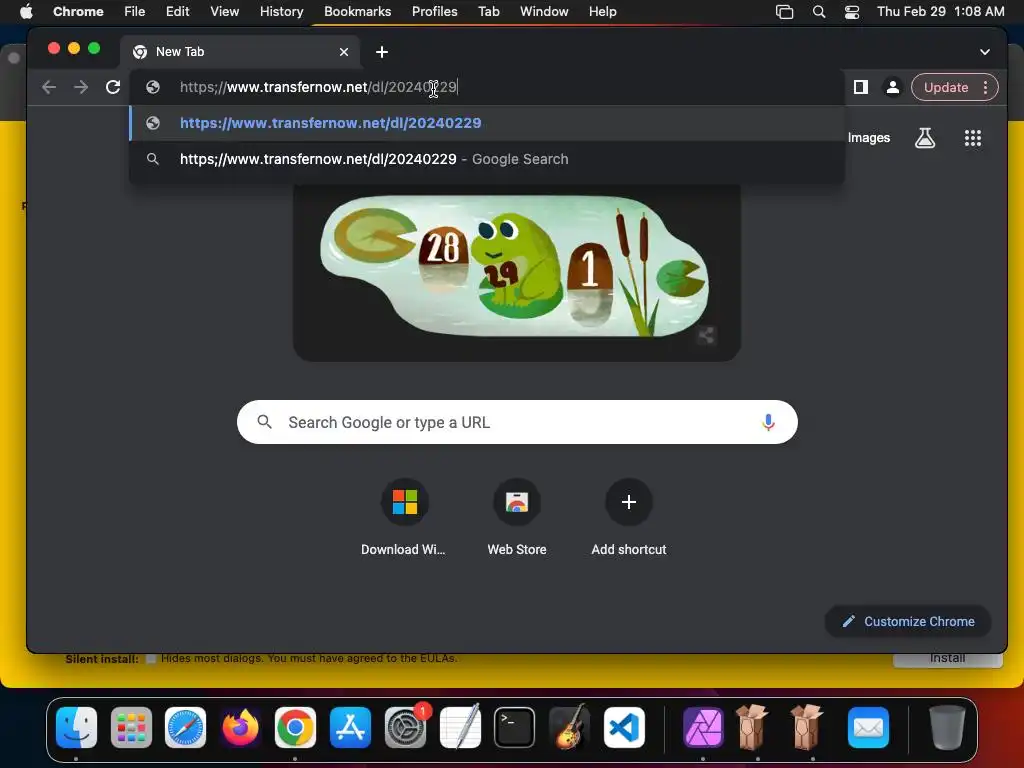Click the Add shortcut tile
This screenshot has width=1024, height=768.
628,519
